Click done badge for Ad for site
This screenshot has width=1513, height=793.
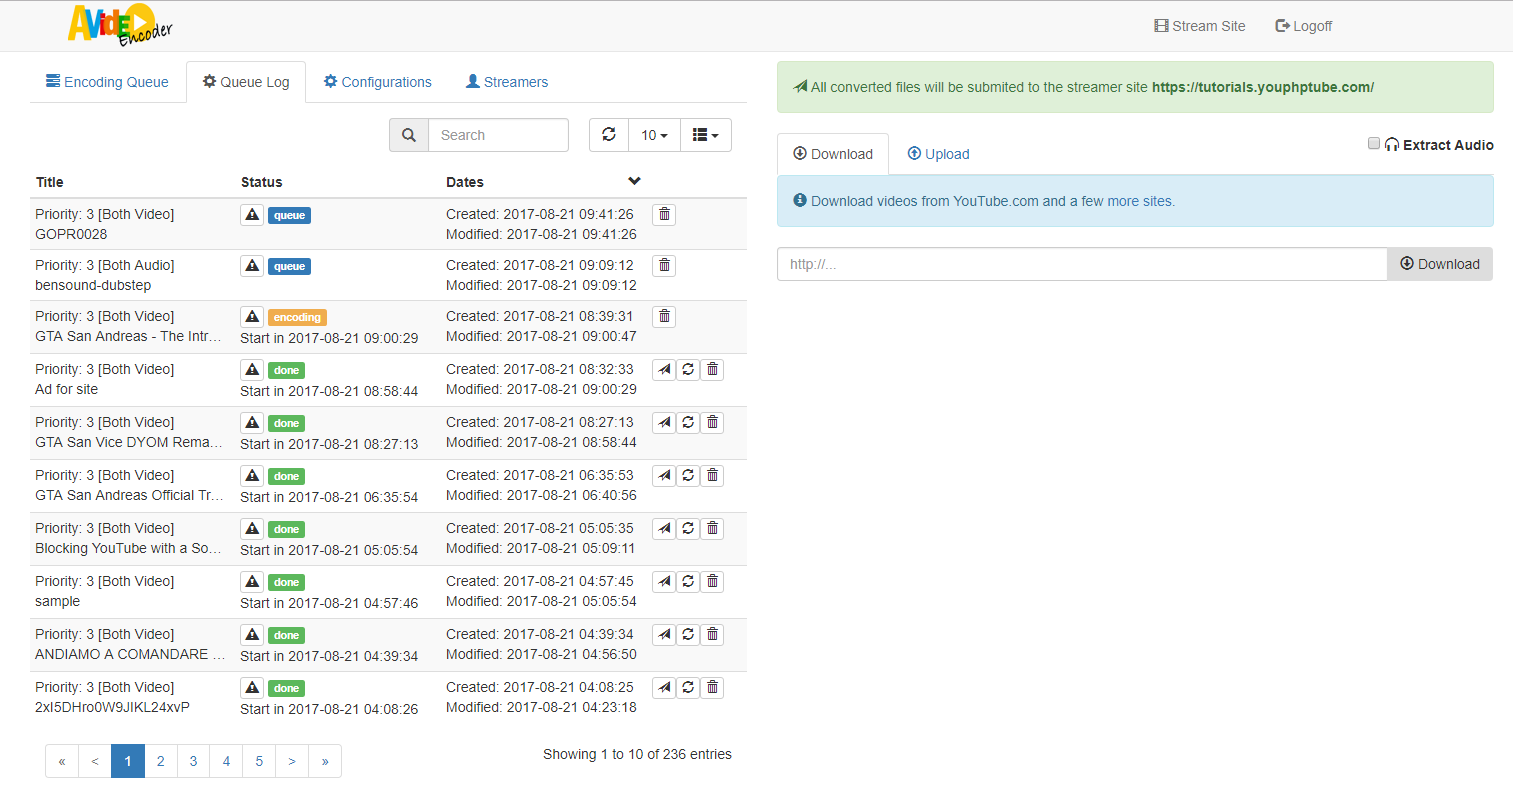click(x=286, y=370)
